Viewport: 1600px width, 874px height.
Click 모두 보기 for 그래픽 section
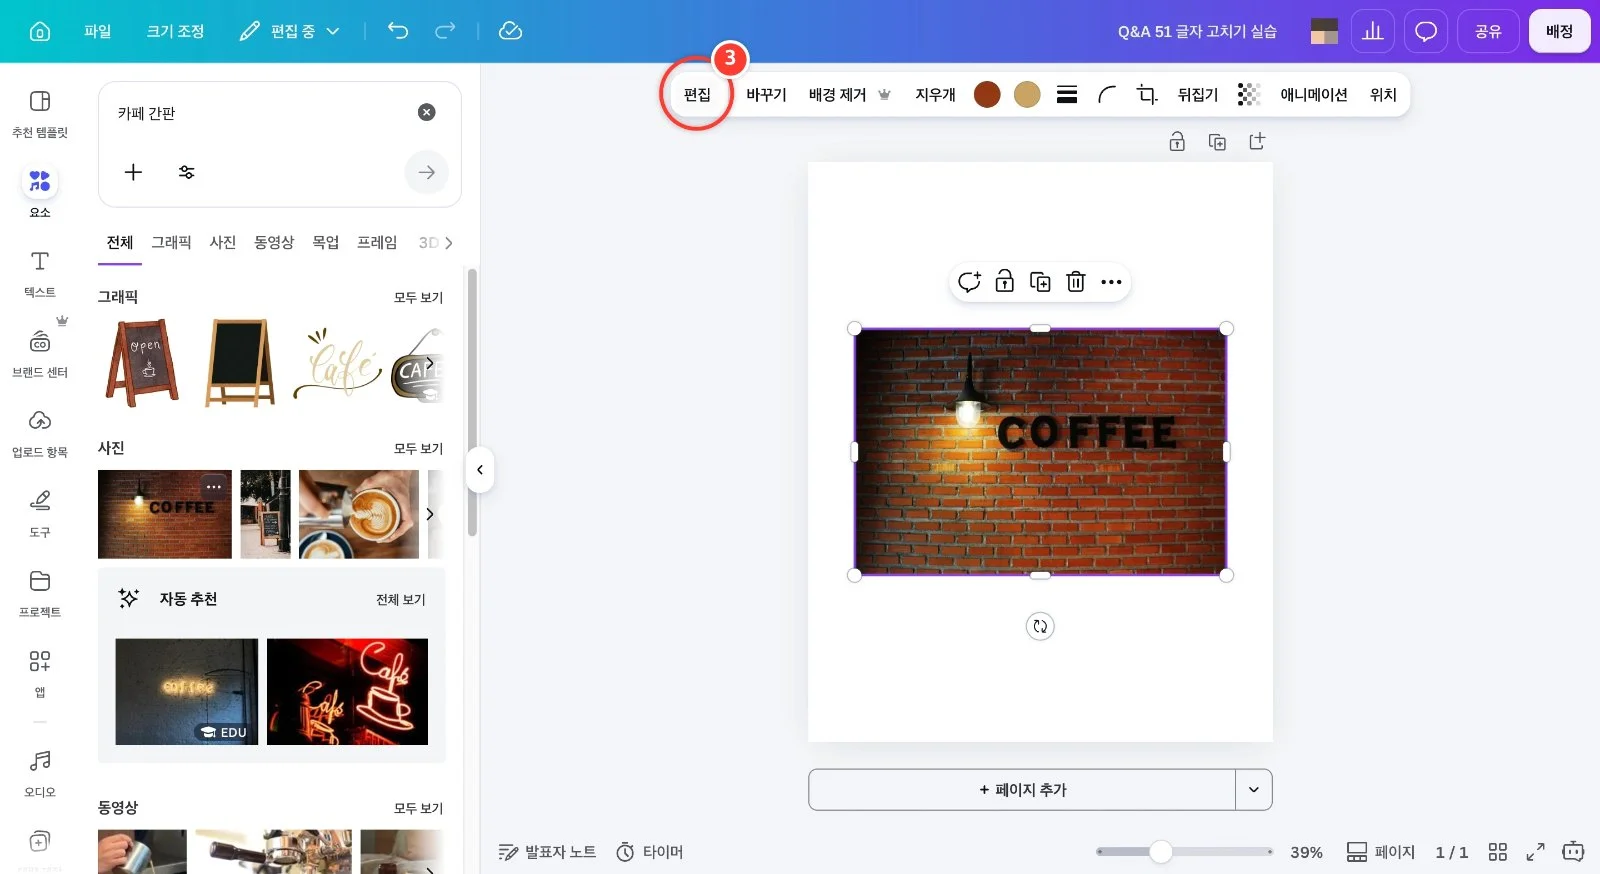tap(418, 297)
